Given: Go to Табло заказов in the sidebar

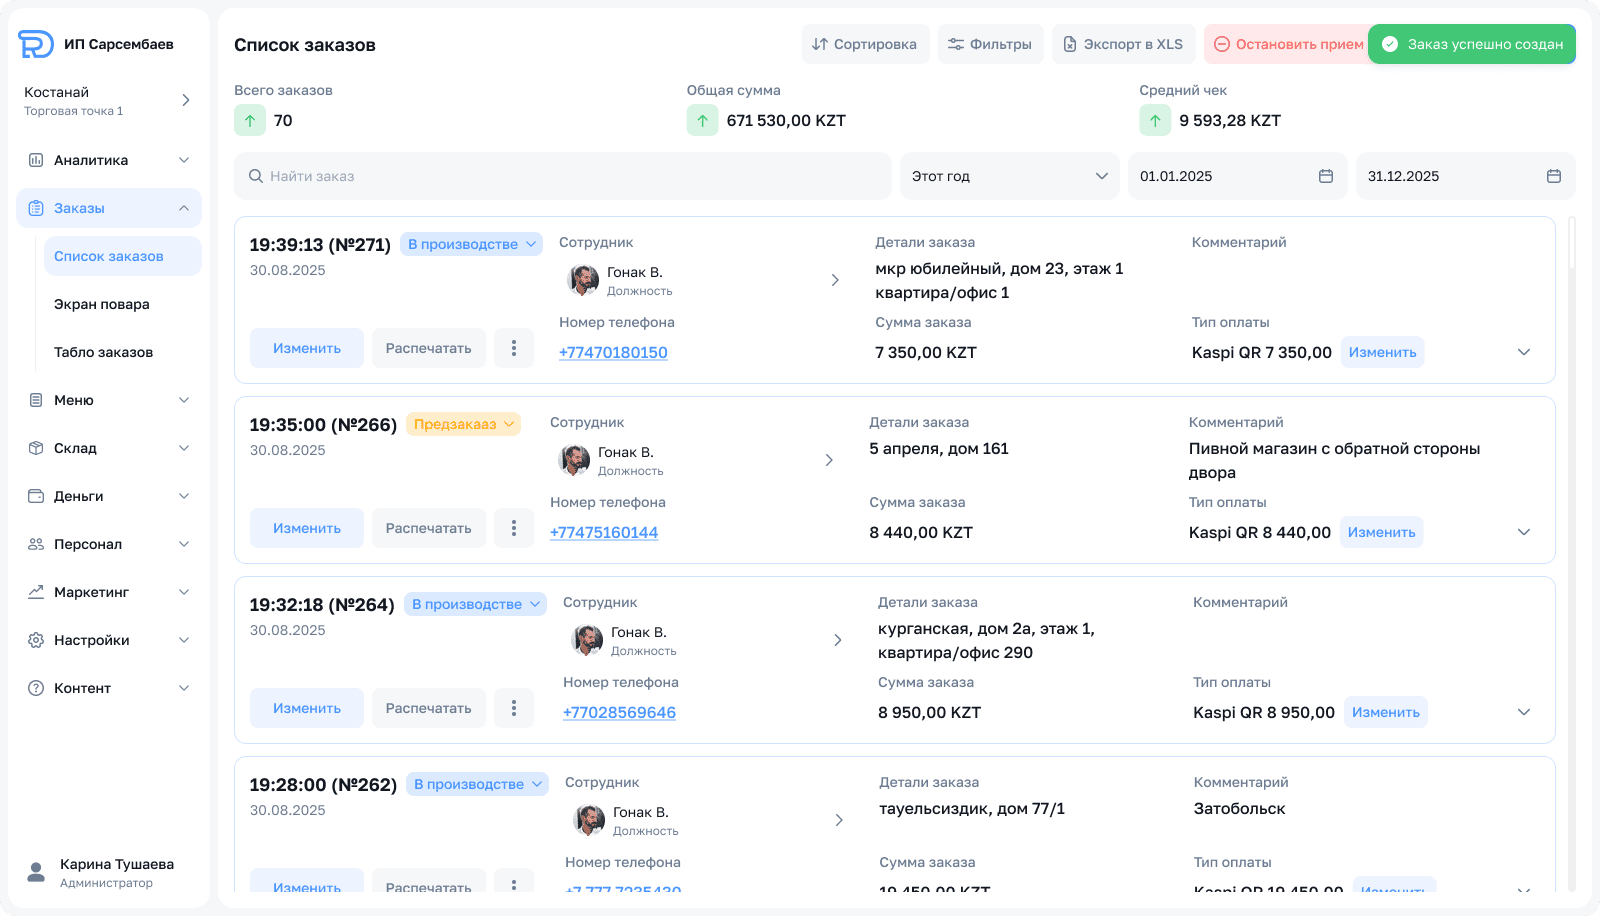Looking at the screenshot, I should [x=104, y=352].
